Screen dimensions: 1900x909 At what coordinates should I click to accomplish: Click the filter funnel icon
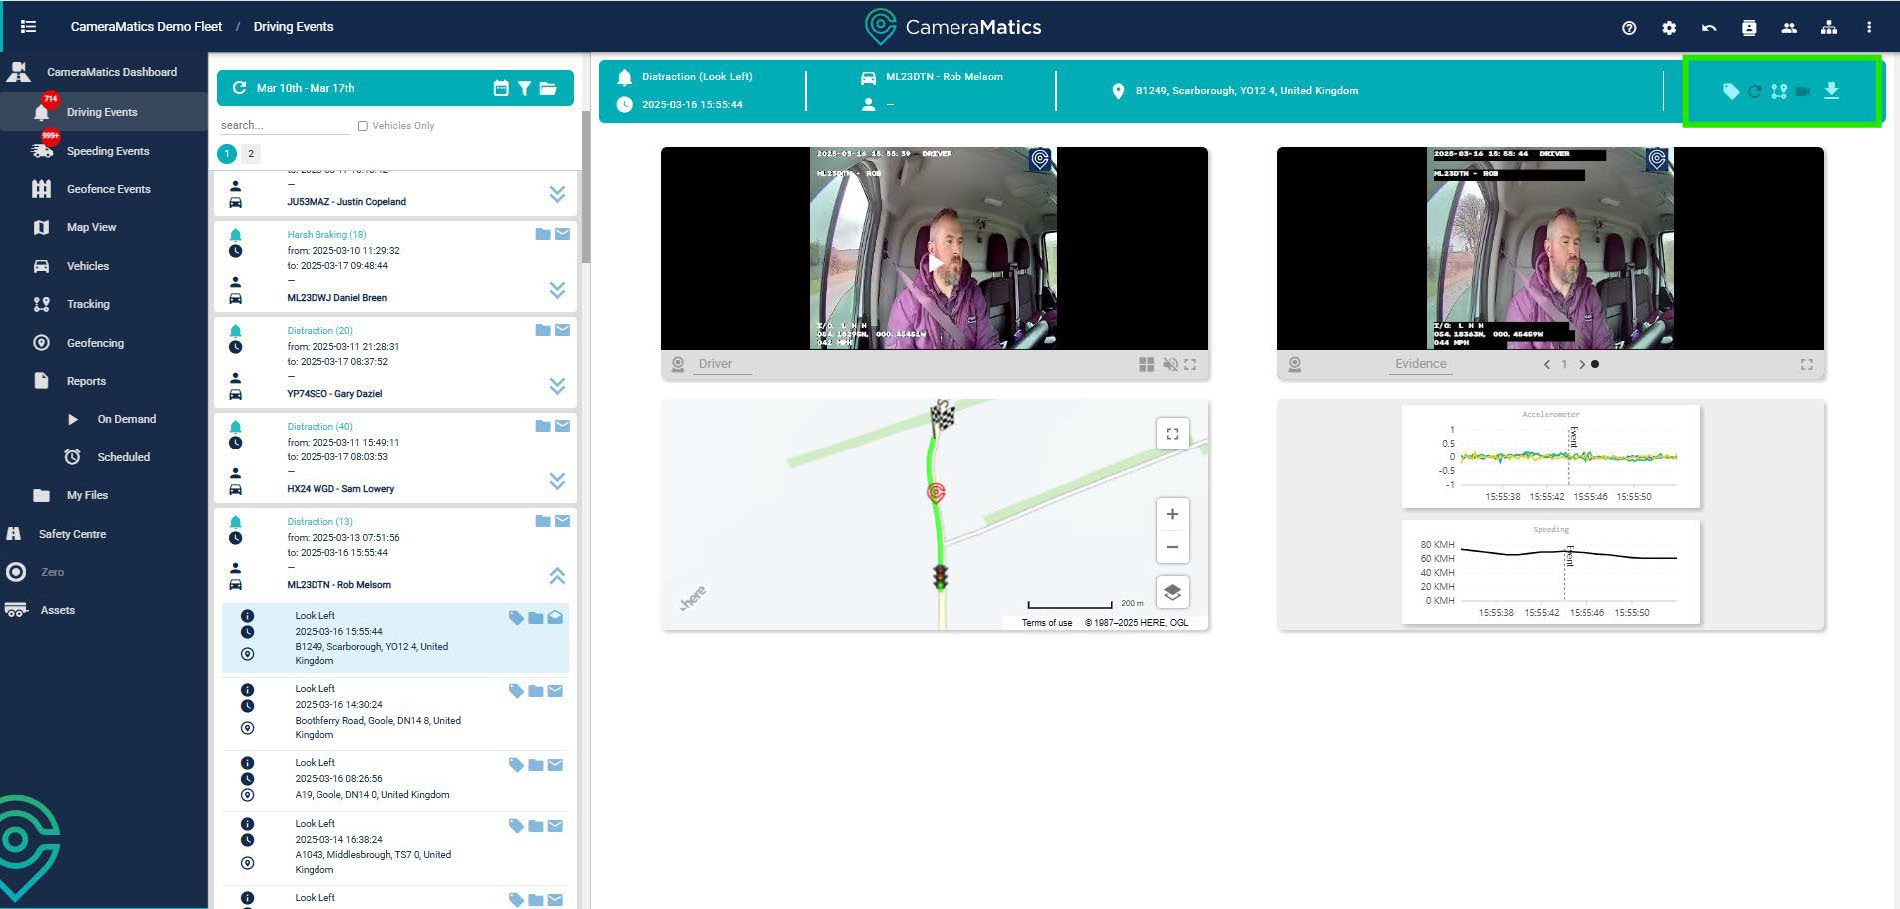coord(524,88)
